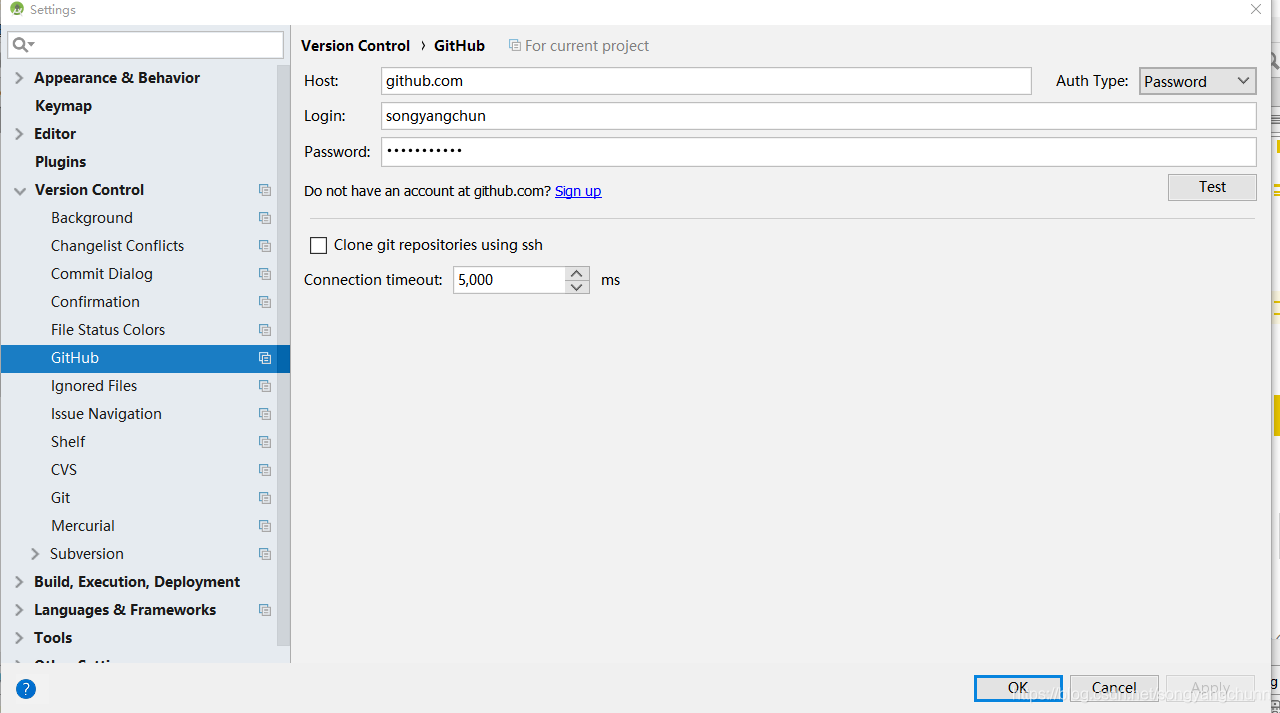The height and width of the screenshot is (713, 1280).
Task: Click the per-project icon beside Shelf
Action: click(265, 442)
